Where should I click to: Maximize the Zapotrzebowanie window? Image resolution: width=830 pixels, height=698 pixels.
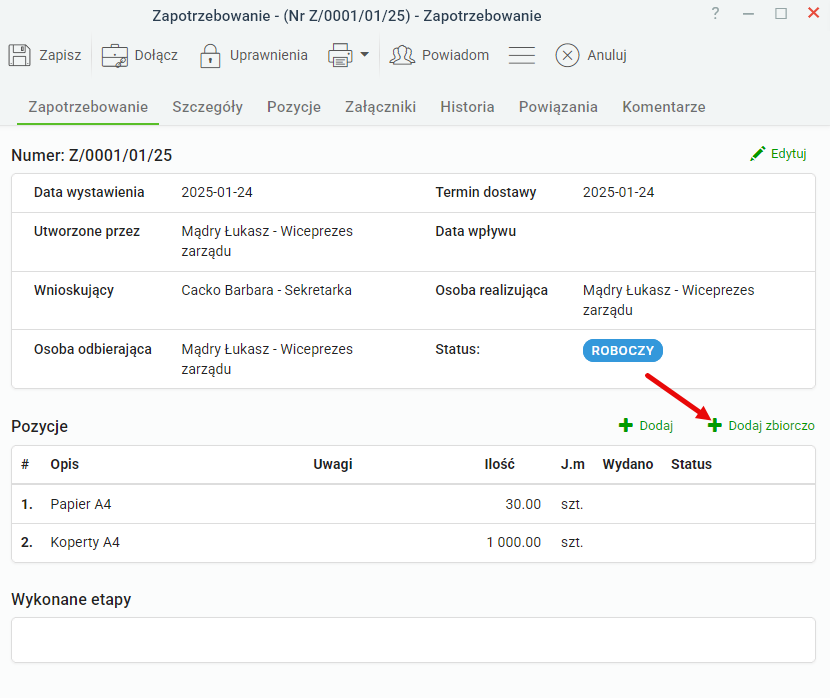(781, 13)
